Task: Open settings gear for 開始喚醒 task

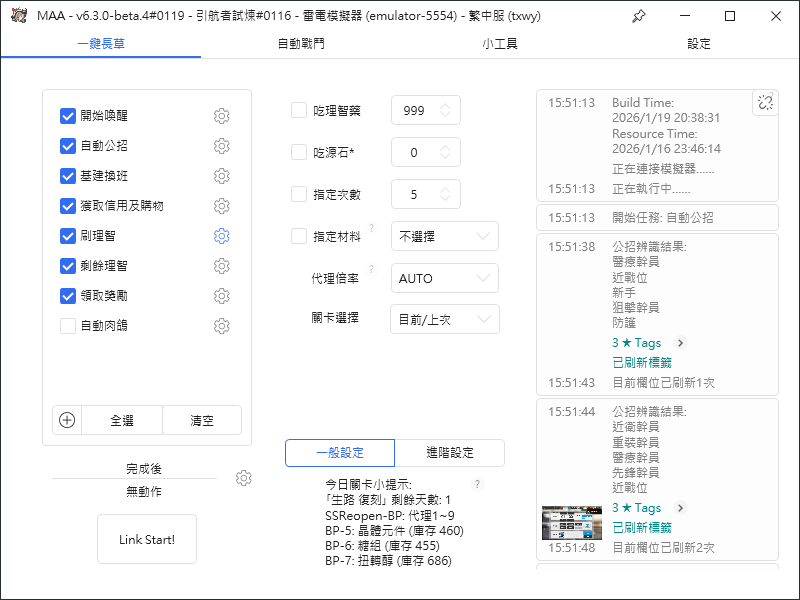Action: click(222, 116)
